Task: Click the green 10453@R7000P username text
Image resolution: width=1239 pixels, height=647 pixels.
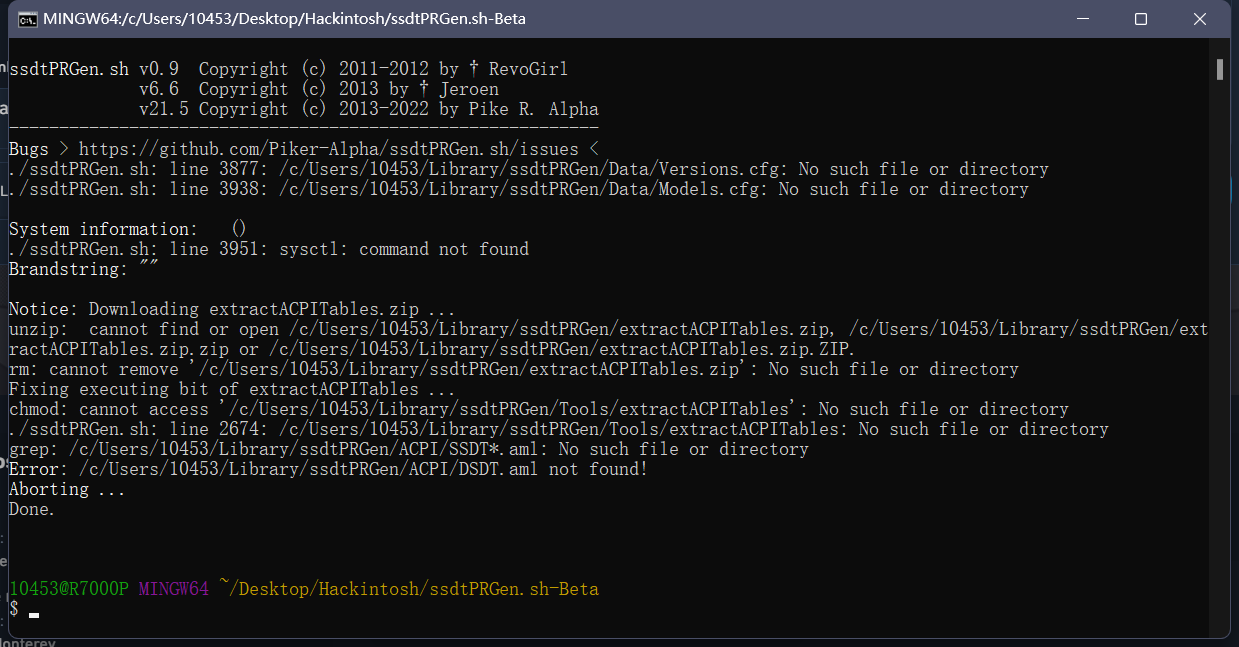Action: (x=68, y=589)
